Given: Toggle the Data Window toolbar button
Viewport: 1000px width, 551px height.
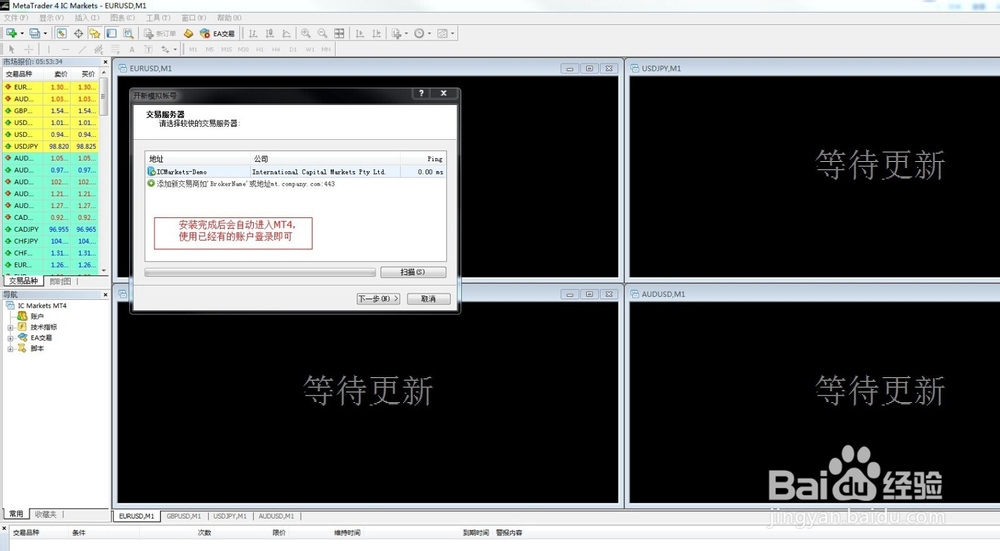Looking at the screenshot, I should pyautogui.click(x=78, y=33).
